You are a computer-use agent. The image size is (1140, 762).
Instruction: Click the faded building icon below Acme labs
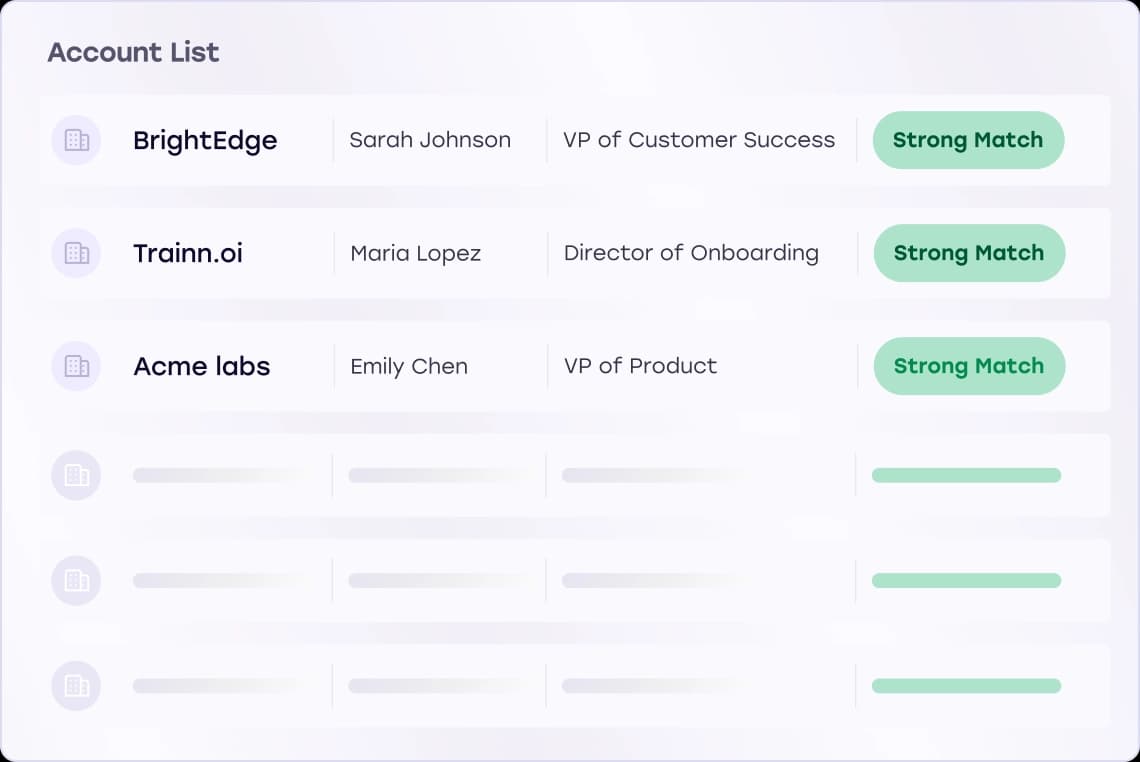(76, 475)
